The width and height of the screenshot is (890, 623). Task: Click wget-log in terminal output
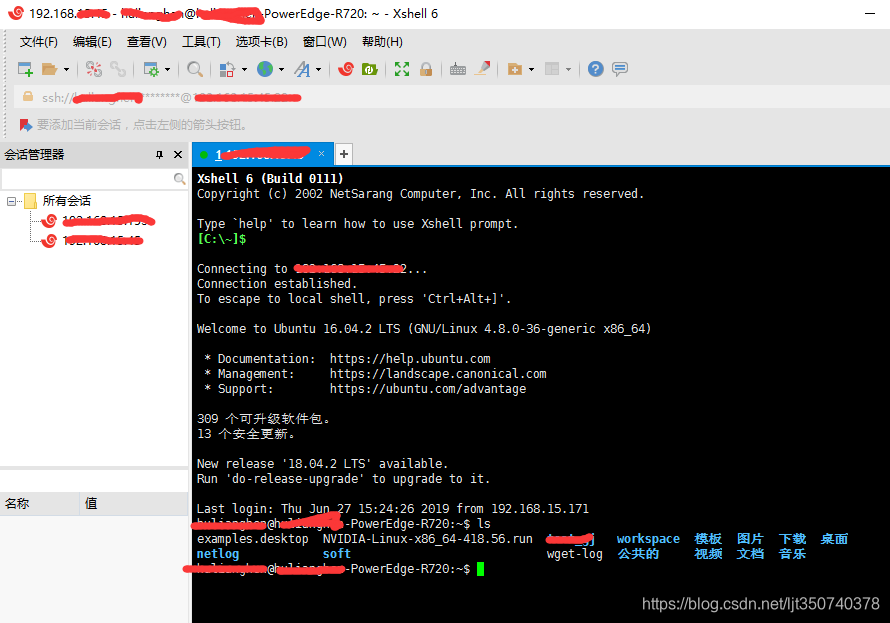coord(574,554)
